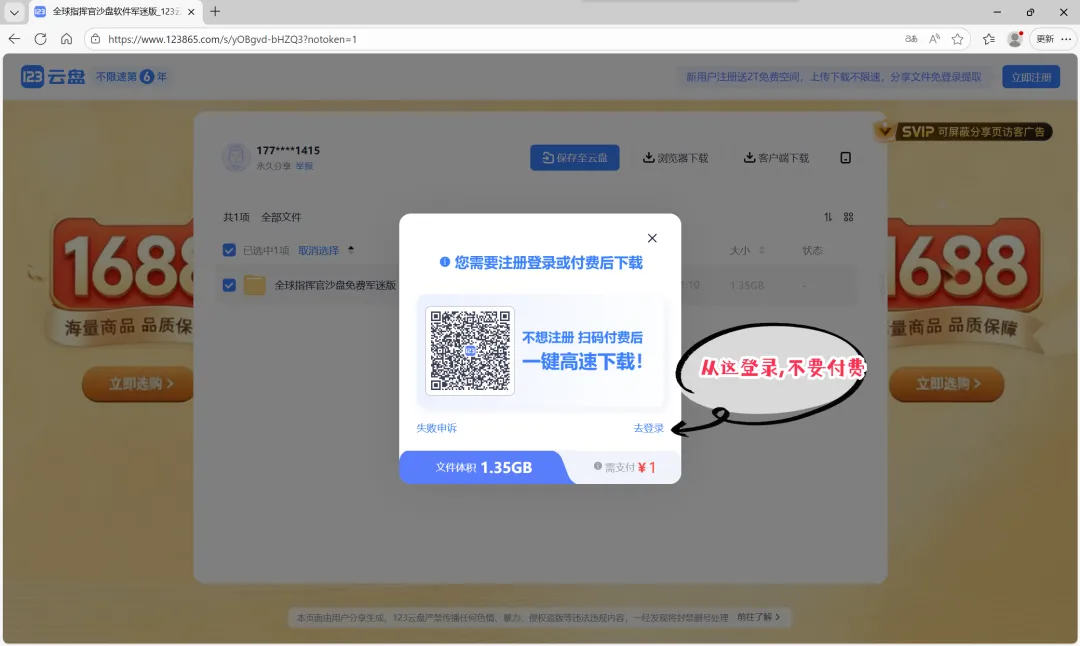Click the QR code image
The image size is (1080, 646).
[470, 351]
